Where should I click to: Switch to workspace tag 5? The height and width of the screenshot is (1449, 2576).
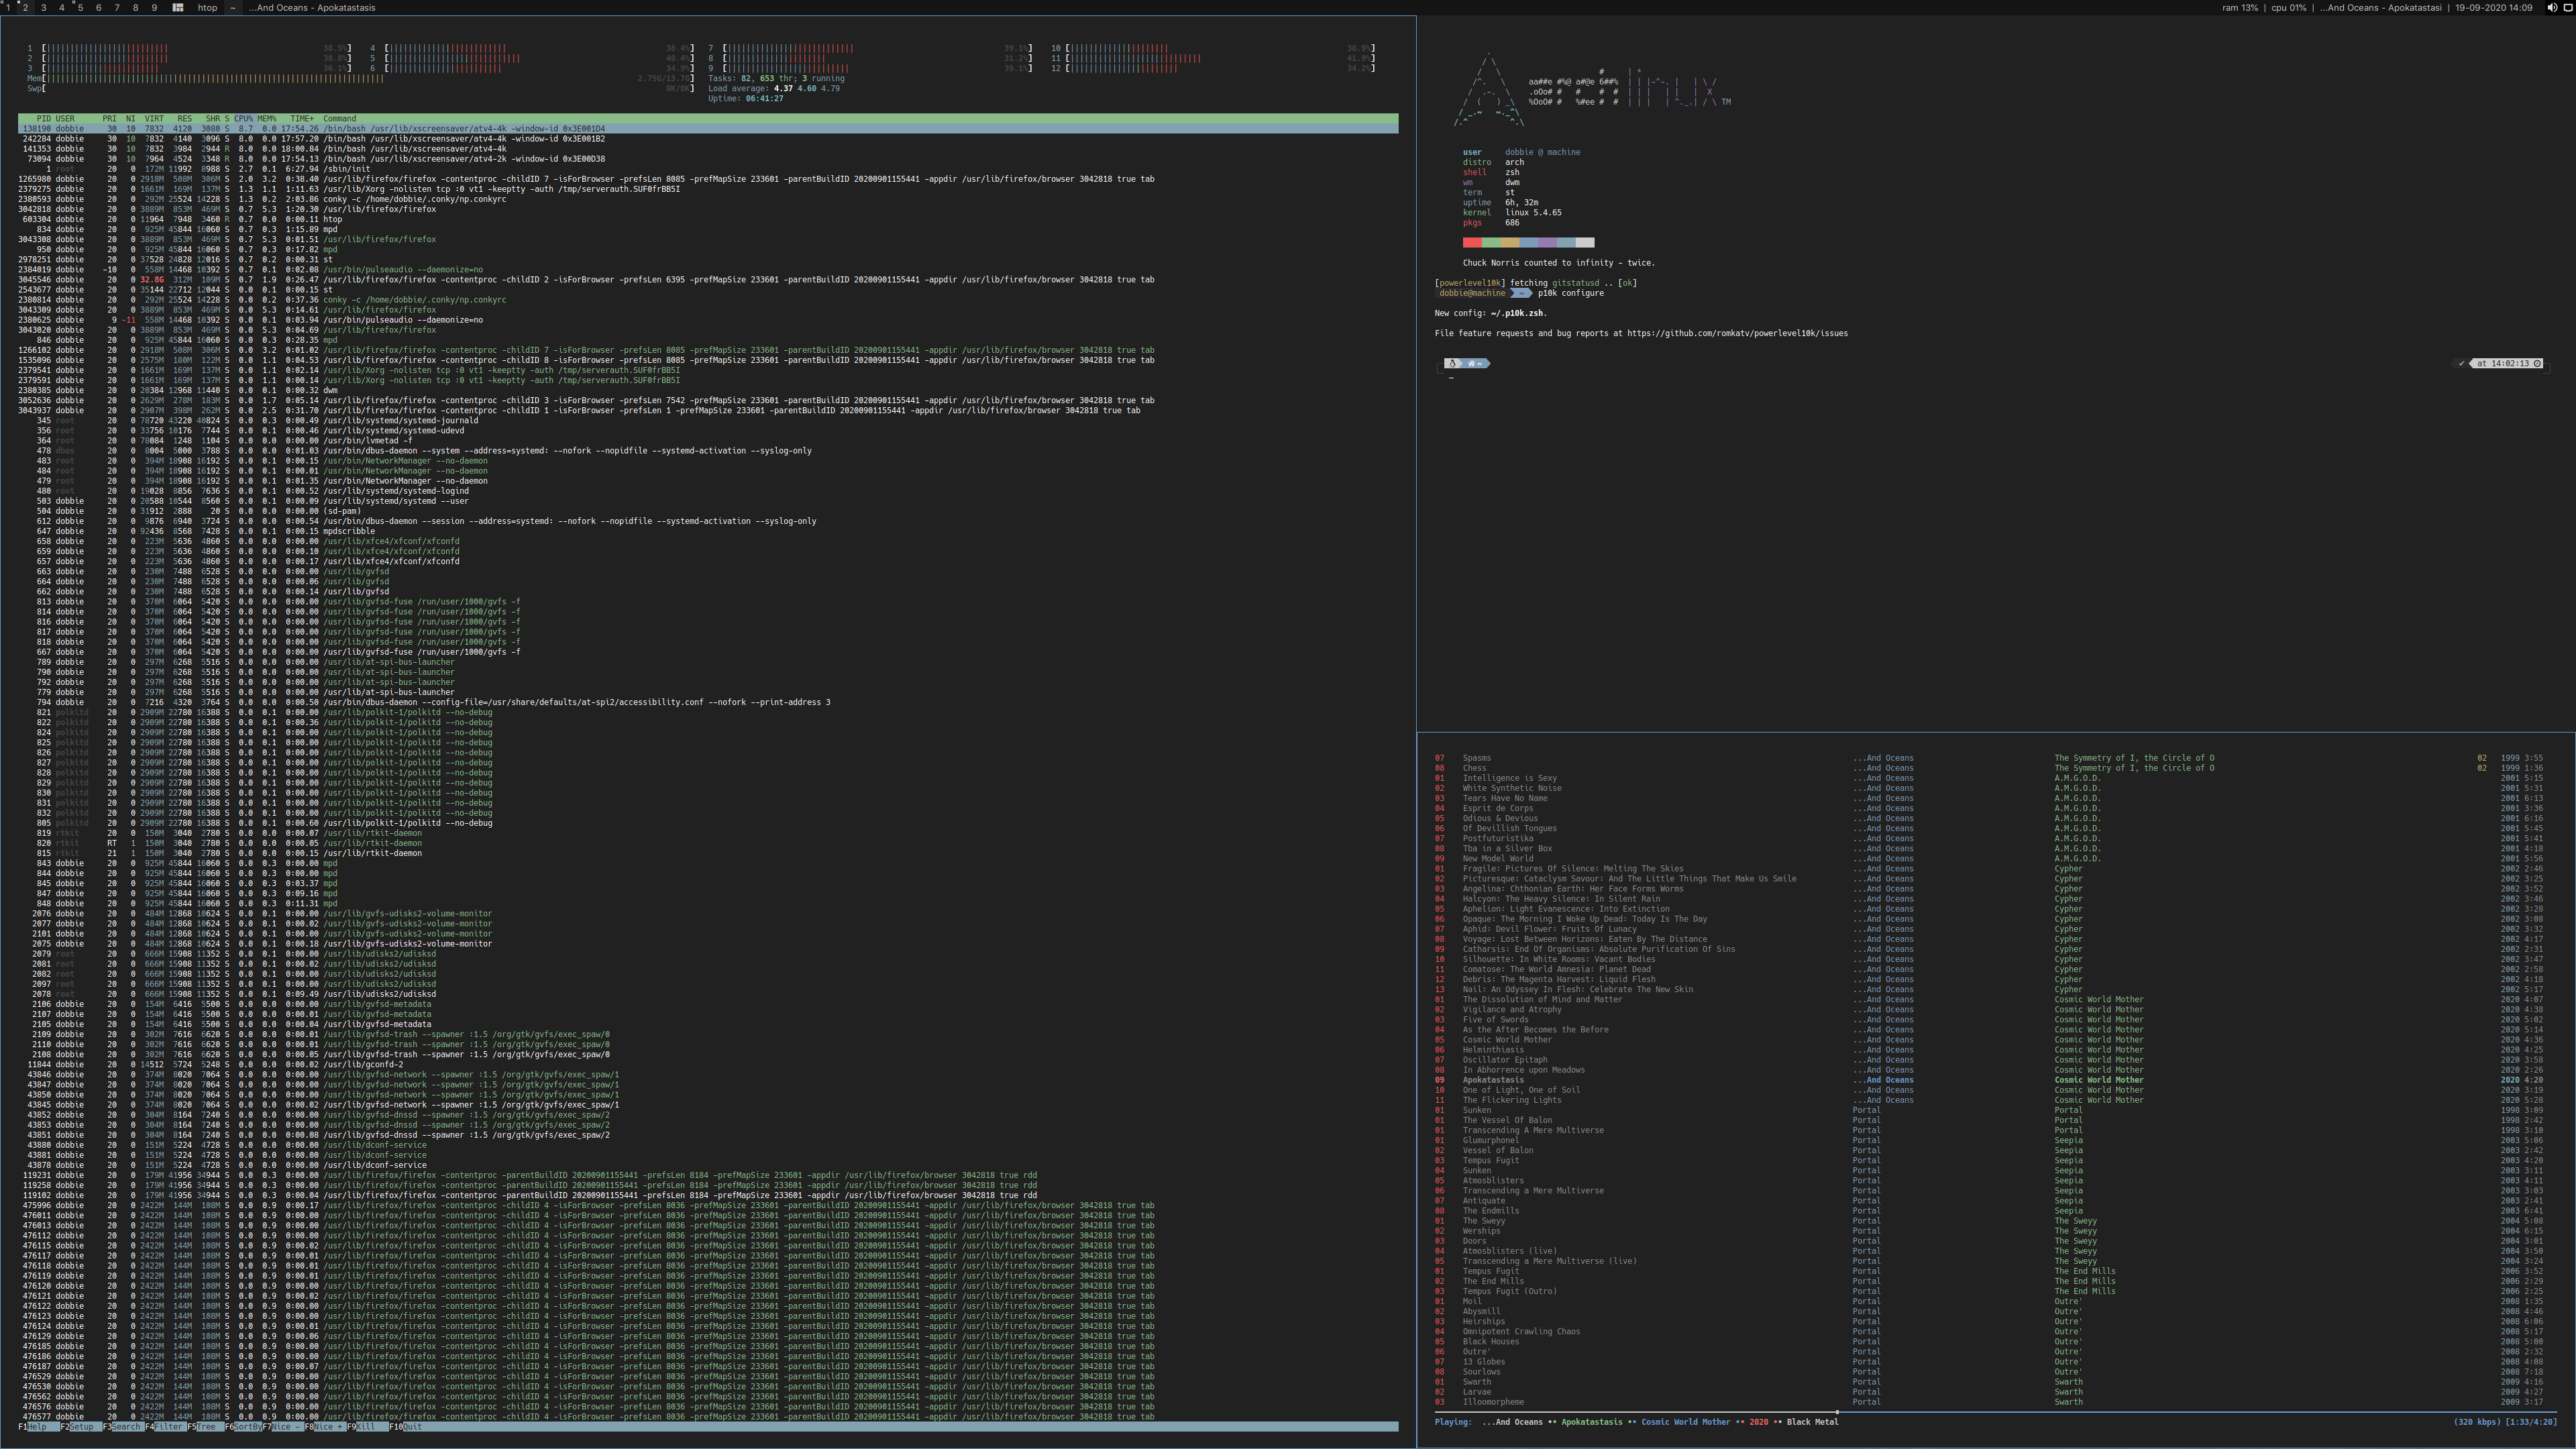[80, 7]
